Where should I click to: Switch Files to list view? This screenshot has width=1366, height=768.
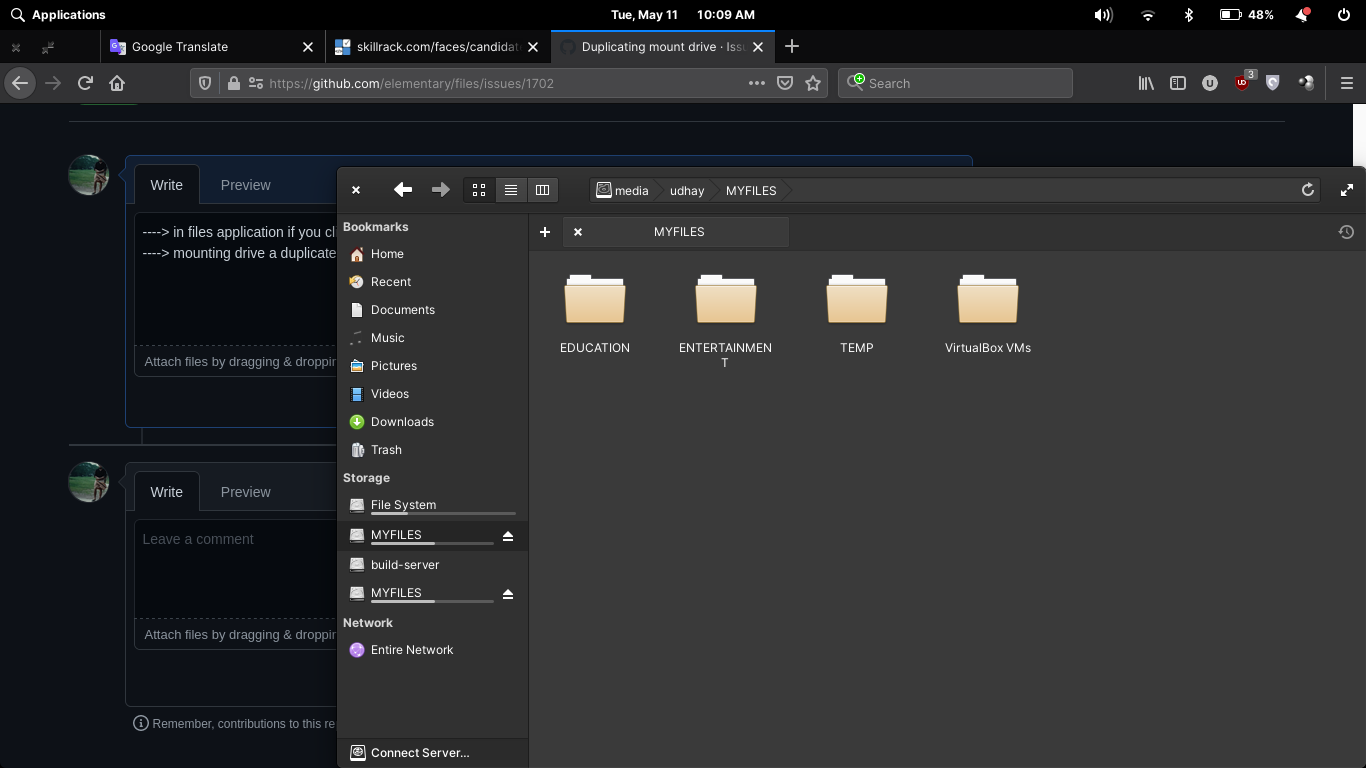coord(510,190)
